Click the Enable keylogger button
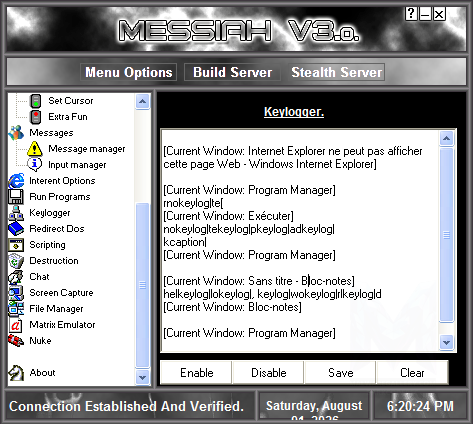The width and height of the screenshot is (473, 424). (196, 373)
